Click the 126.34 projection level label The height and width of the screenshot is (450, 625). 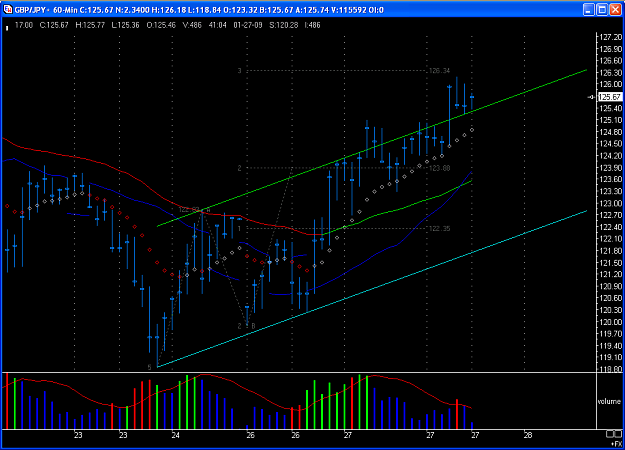point(440,71)
